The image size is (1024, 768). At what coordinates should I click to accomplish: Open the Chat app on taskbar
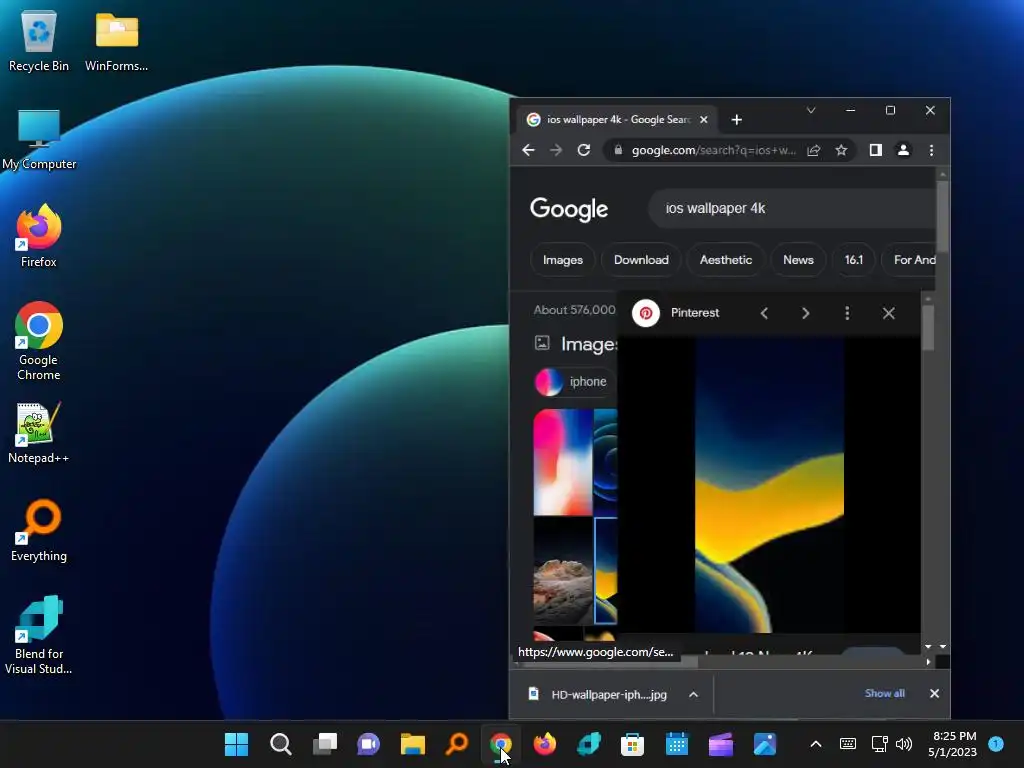point(368,744)
